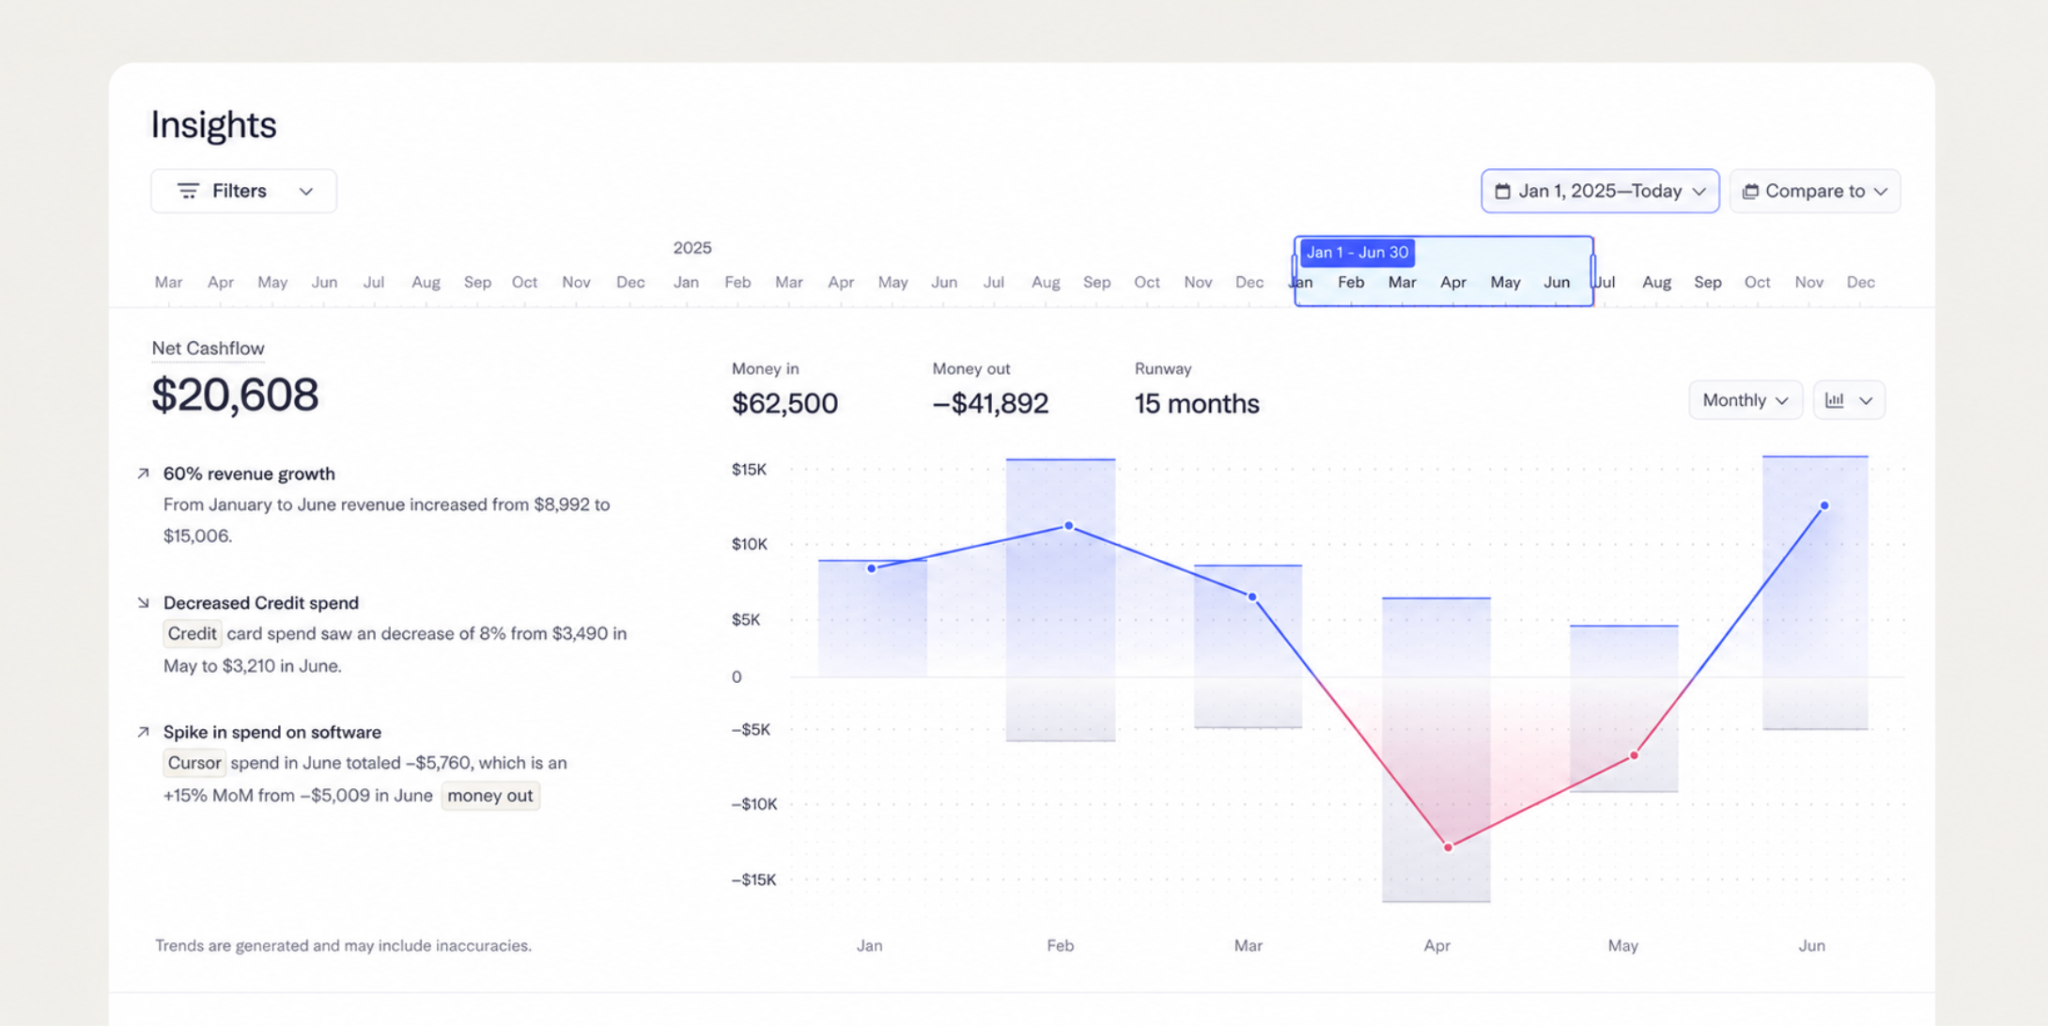Click the 60% revenue growth insight title
2048x1026 pixels.
249,473
